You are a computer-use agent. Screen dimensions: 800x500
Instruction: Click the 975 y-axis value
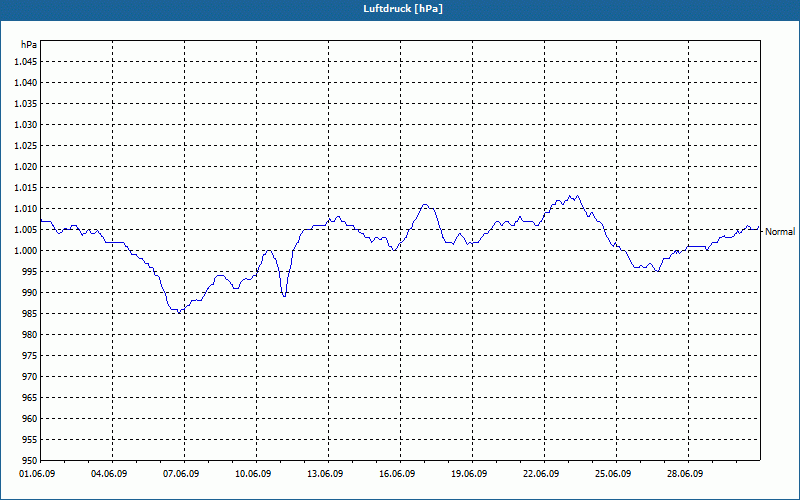[x=30, y=356]
